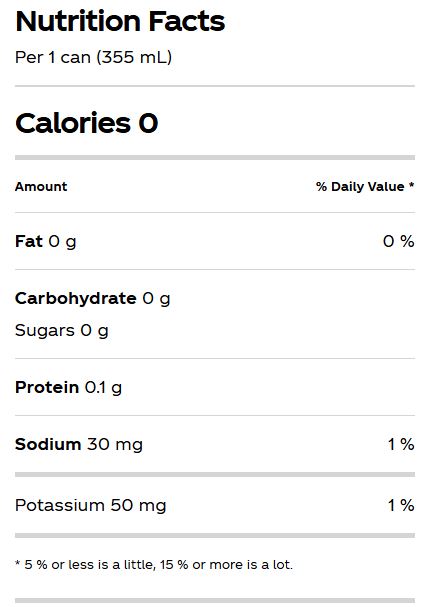The height and width of the screenshot is (607, 431).
Task: Click the asterisk beside % Daily Value
Action: [x=411, y=185]
